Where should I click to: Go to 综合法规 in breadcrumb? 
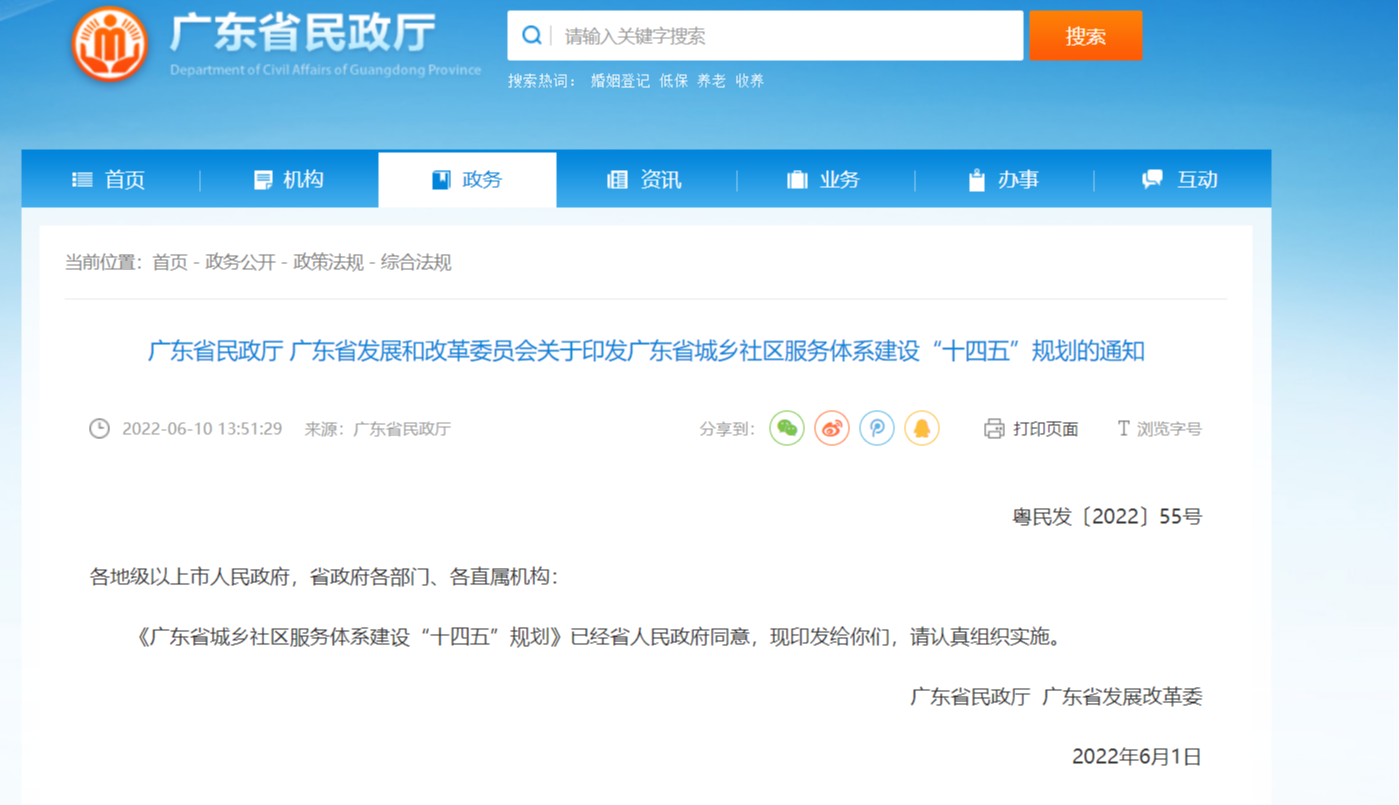416,262
